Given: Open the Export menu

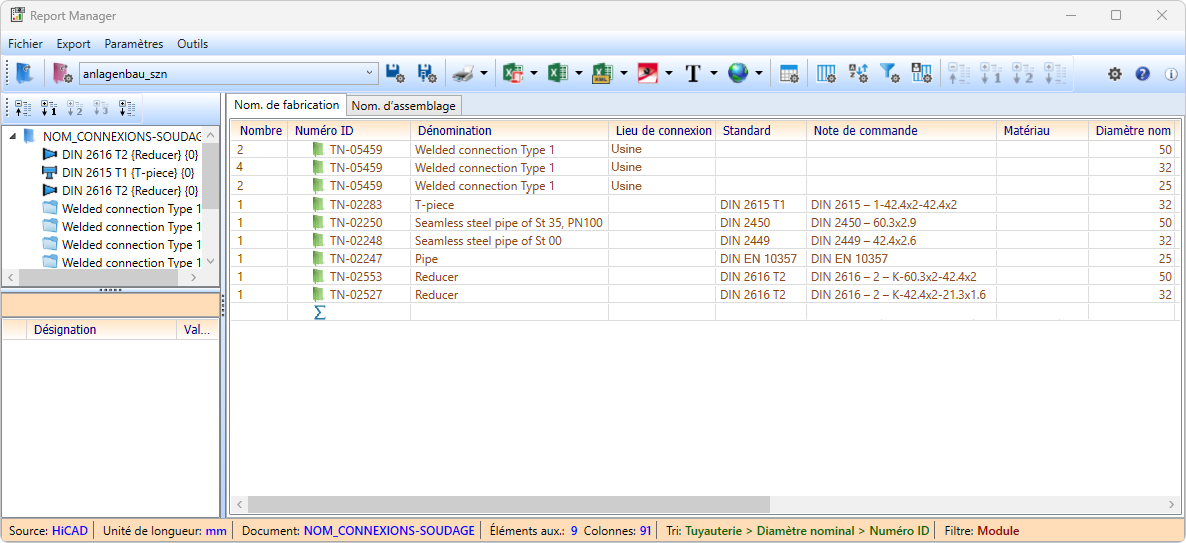Looking at the screenshot, I should pos(73,44).
